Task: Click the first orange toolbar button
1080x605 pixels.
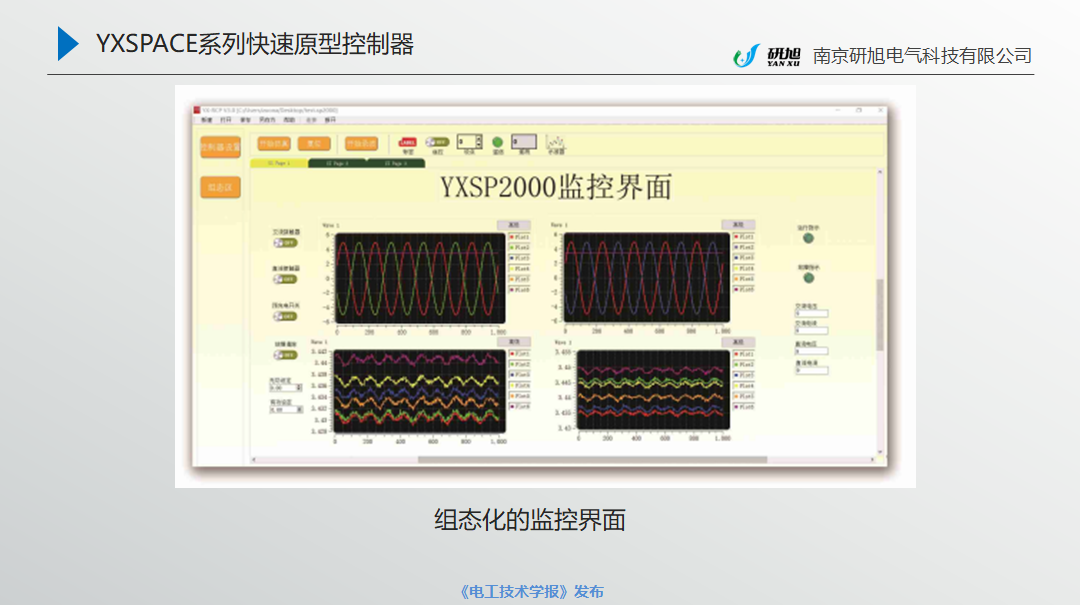Action: [274, 143]
